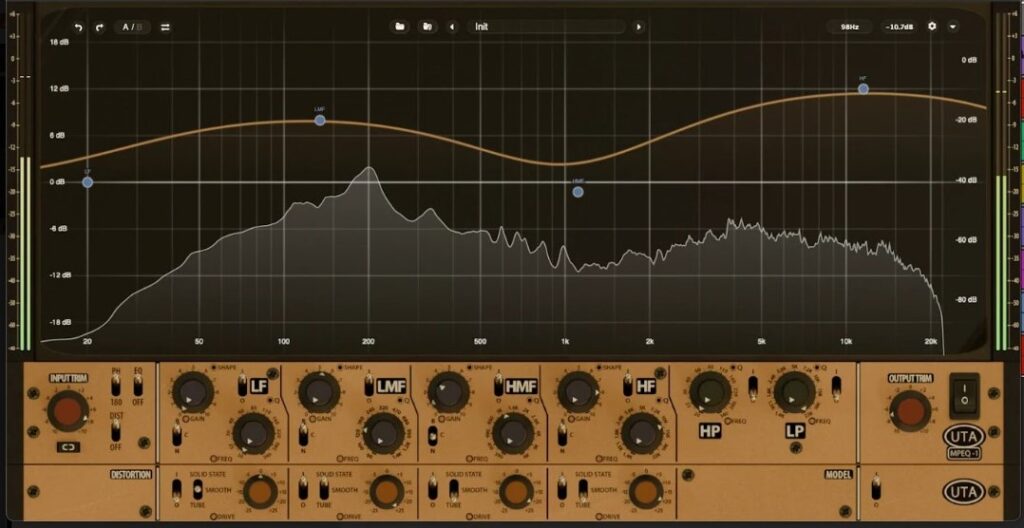
Task: Click the HMF frequency knob
Action: [513, 433]
